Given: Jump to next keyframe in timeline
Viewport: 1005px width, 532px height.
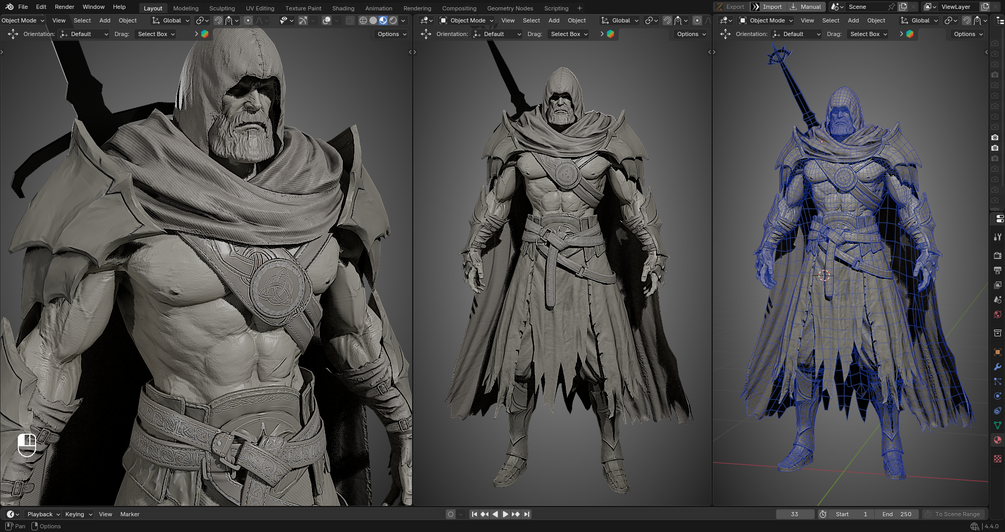Looking at the screenshot, I should tap(516, 514).
